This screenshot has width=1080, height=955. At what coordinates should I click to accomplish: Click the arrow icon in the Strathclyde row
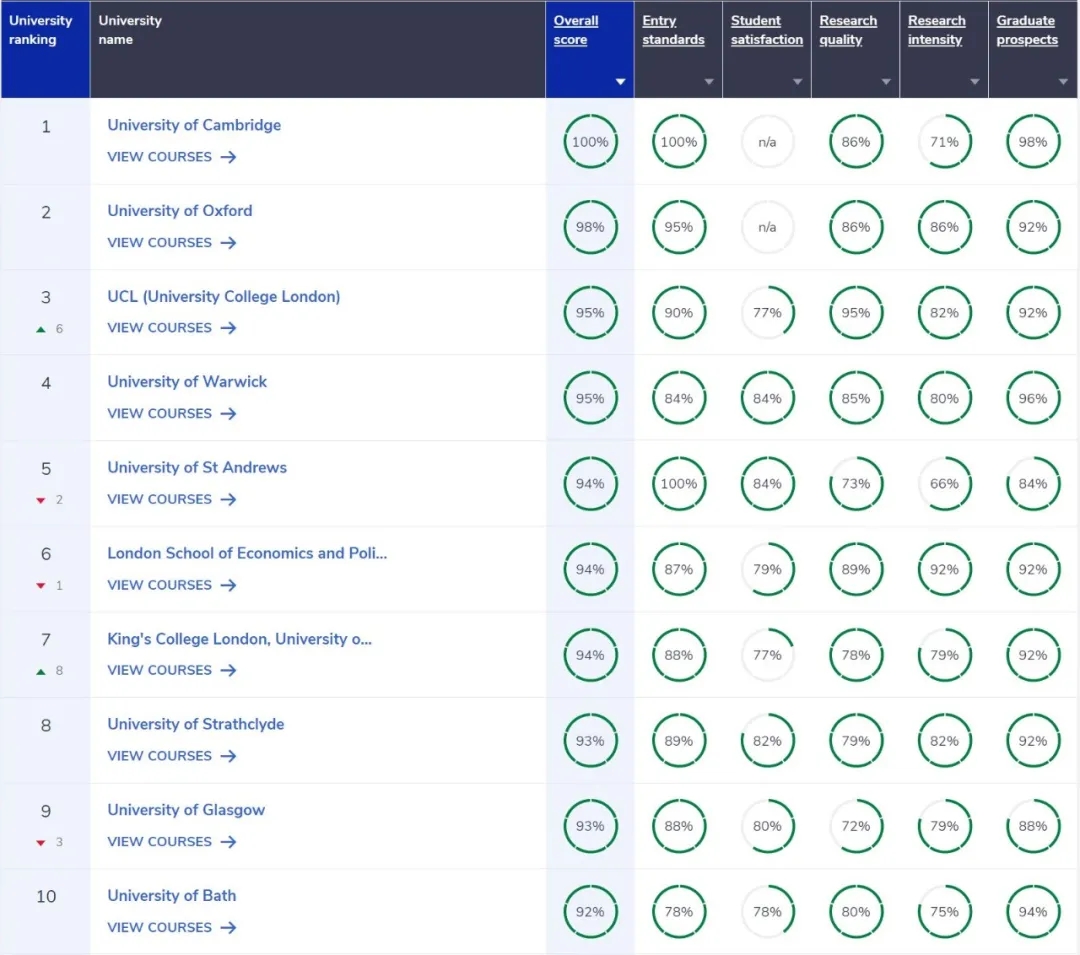228,757
